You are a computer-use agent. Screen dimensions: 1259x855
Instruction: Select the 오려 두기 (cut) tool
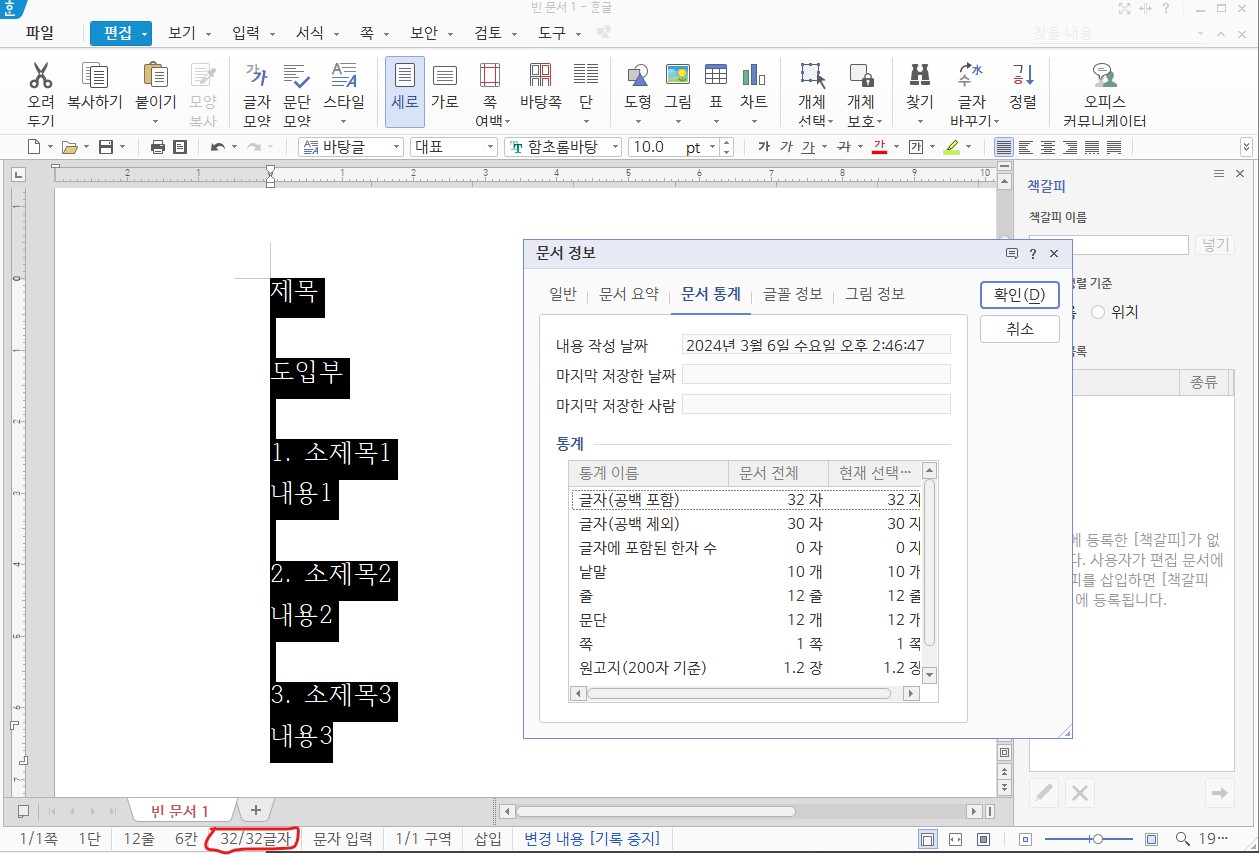[41, 92]
